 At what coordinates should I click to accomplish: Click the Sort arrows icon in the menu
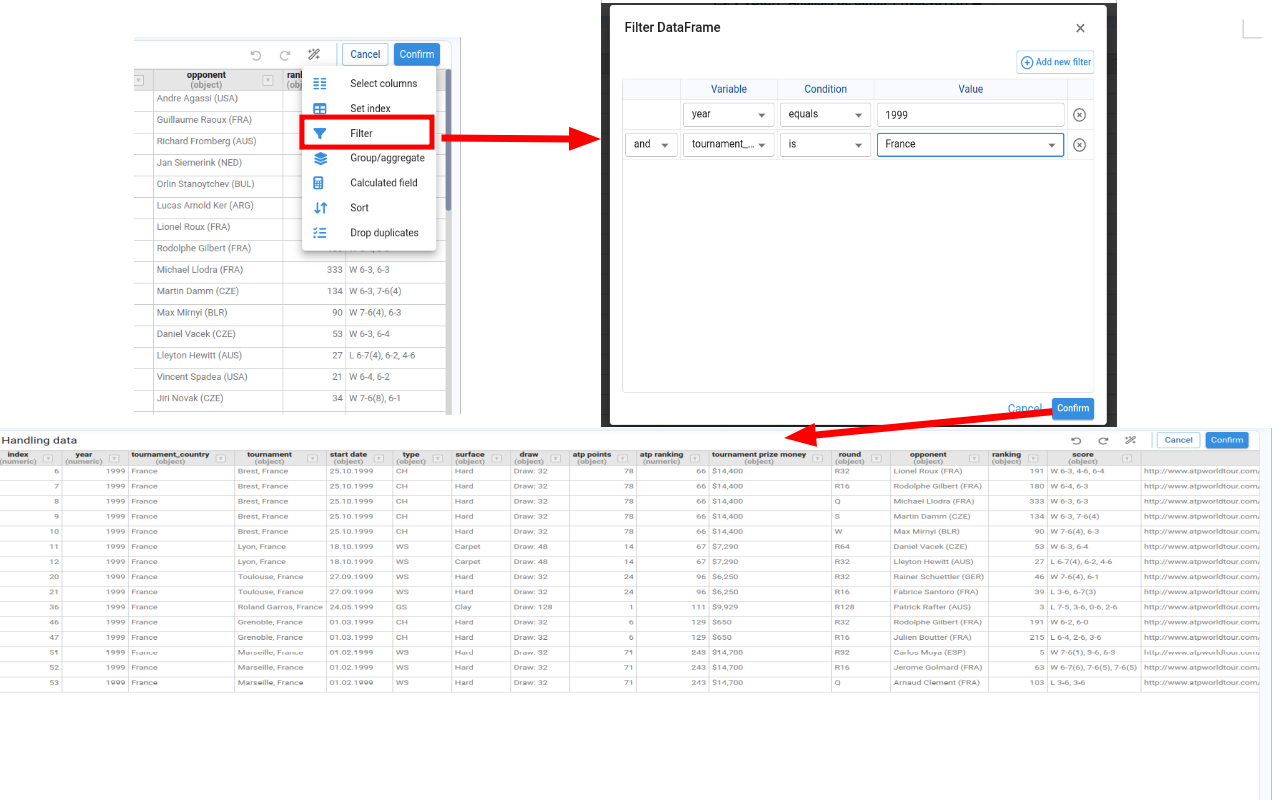pos(320,208)
